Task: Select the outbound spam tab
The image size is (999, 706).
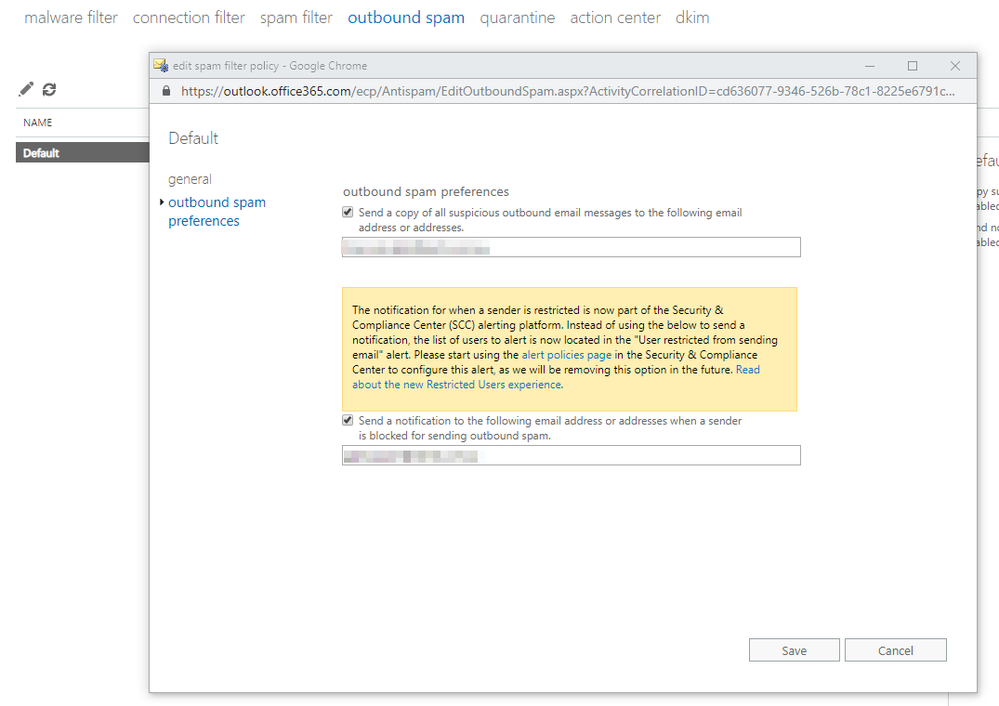Action: pos(406,18)
